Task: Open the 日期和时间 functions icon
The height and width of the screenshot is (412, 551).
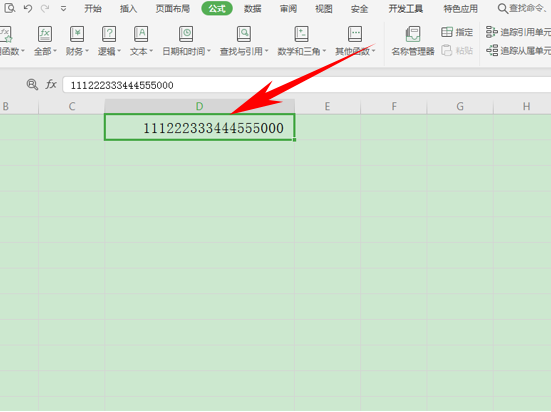Action: click(186, 34)
